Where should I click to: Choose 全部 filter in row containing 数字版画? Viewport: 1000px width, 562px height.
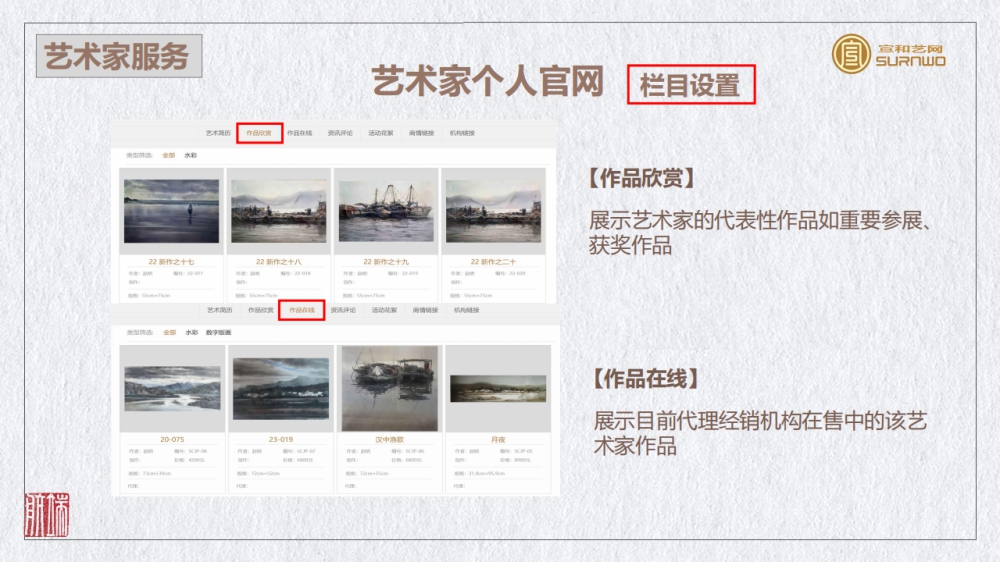[169, 333]
